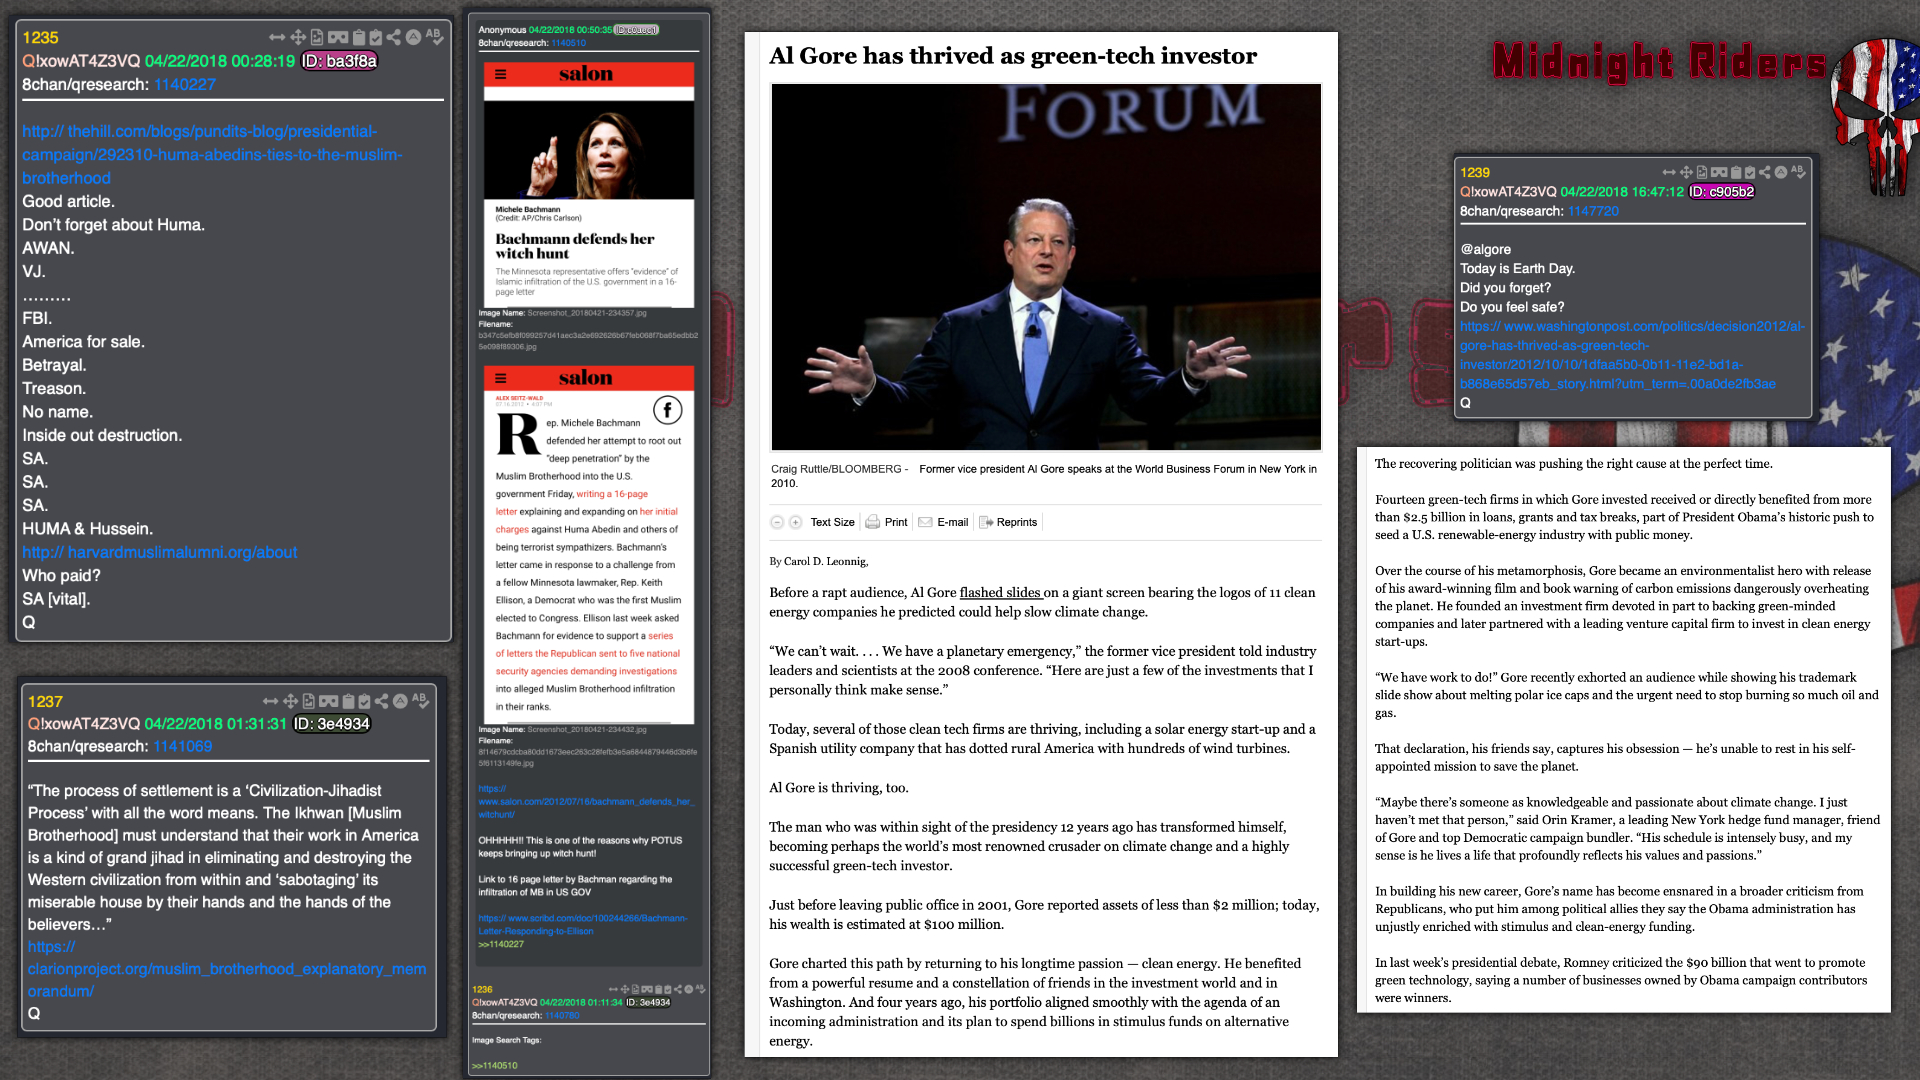Open the upper Salon hamburger menu
This screenshot has height=1080, width=1920.
click(500, 74)
